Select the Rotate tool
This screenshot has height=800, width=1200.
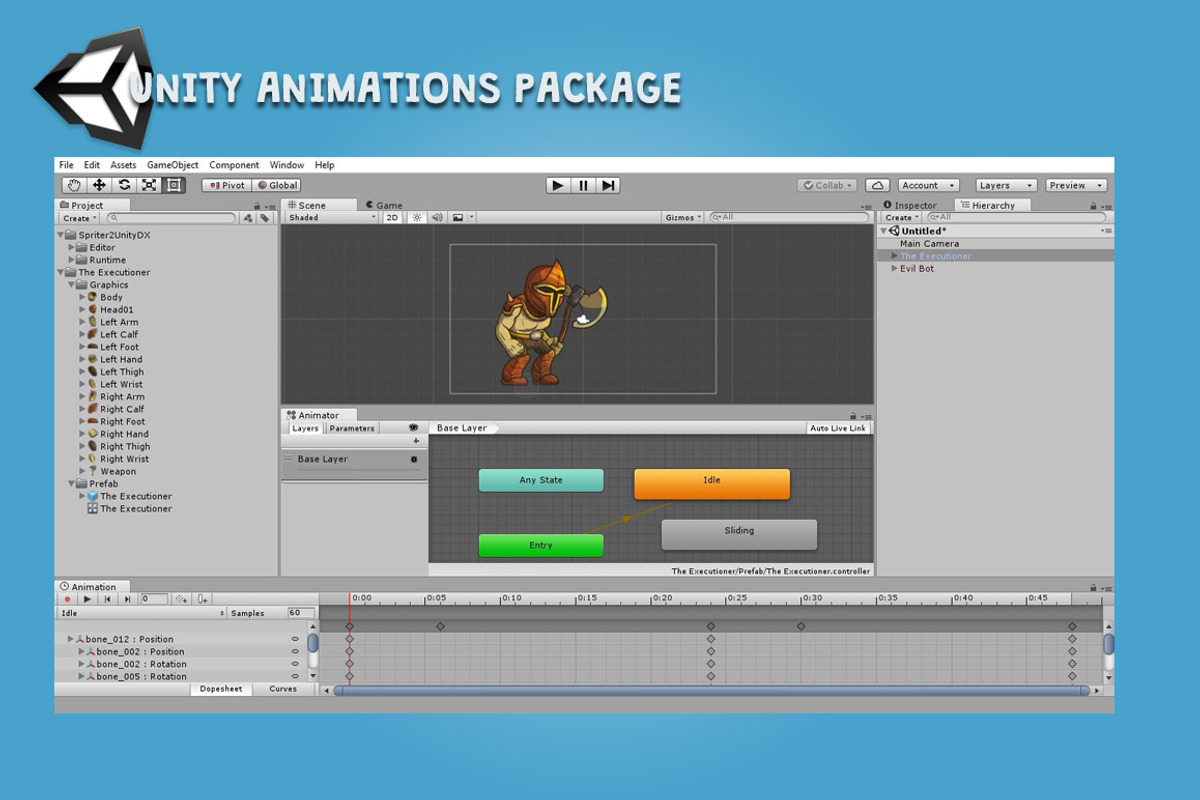[x=124, y=185]
